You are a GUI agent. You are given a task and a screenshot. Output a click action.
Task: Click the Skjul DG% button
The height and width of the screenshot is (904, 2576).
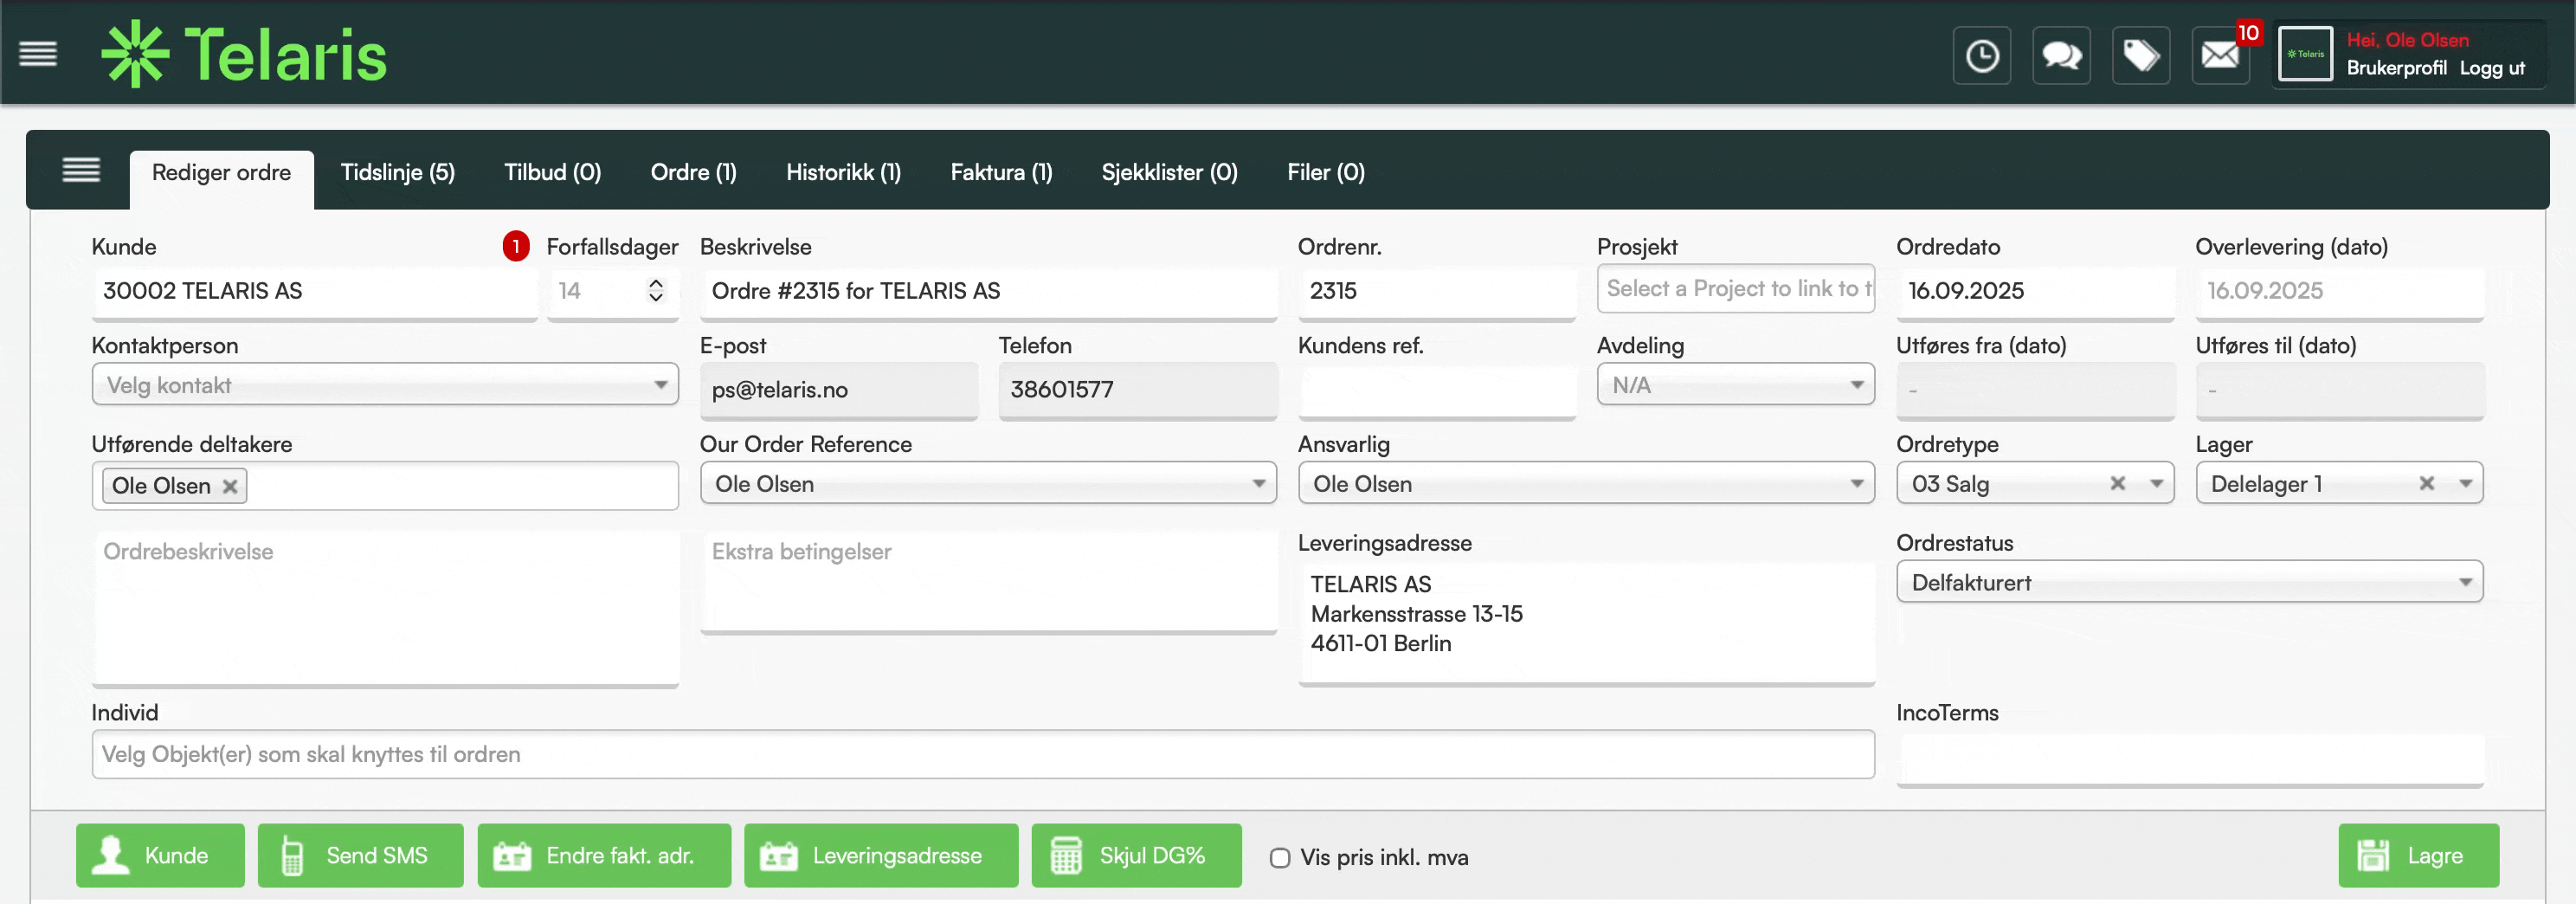tap(1136, 855)
